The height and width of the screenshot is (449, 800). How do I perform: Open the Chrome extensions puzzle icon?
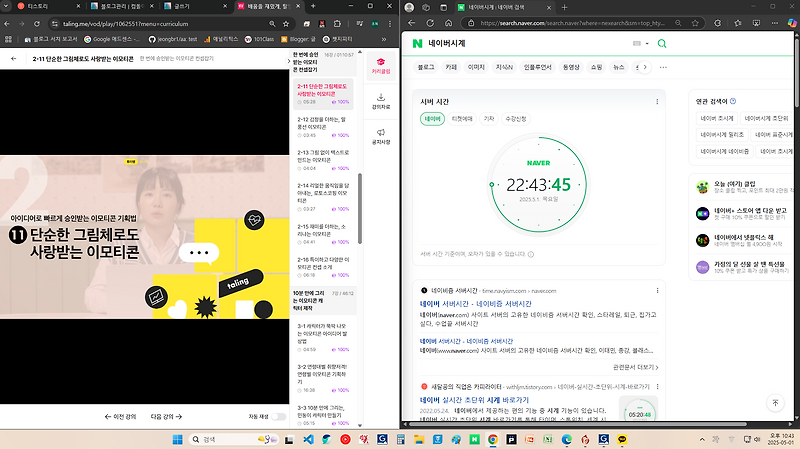click(337, 23)
